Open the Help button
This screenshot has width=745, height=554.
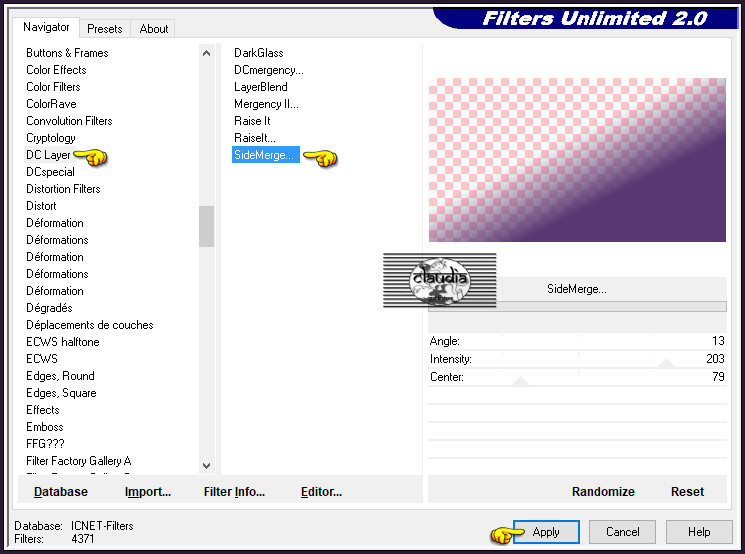click(x=699, y=532)
